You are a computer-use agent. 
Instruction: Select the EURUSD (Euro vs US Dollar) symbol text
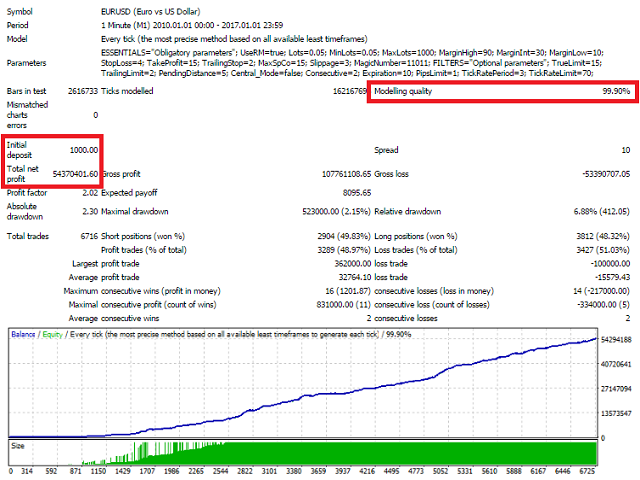(151, 11)
